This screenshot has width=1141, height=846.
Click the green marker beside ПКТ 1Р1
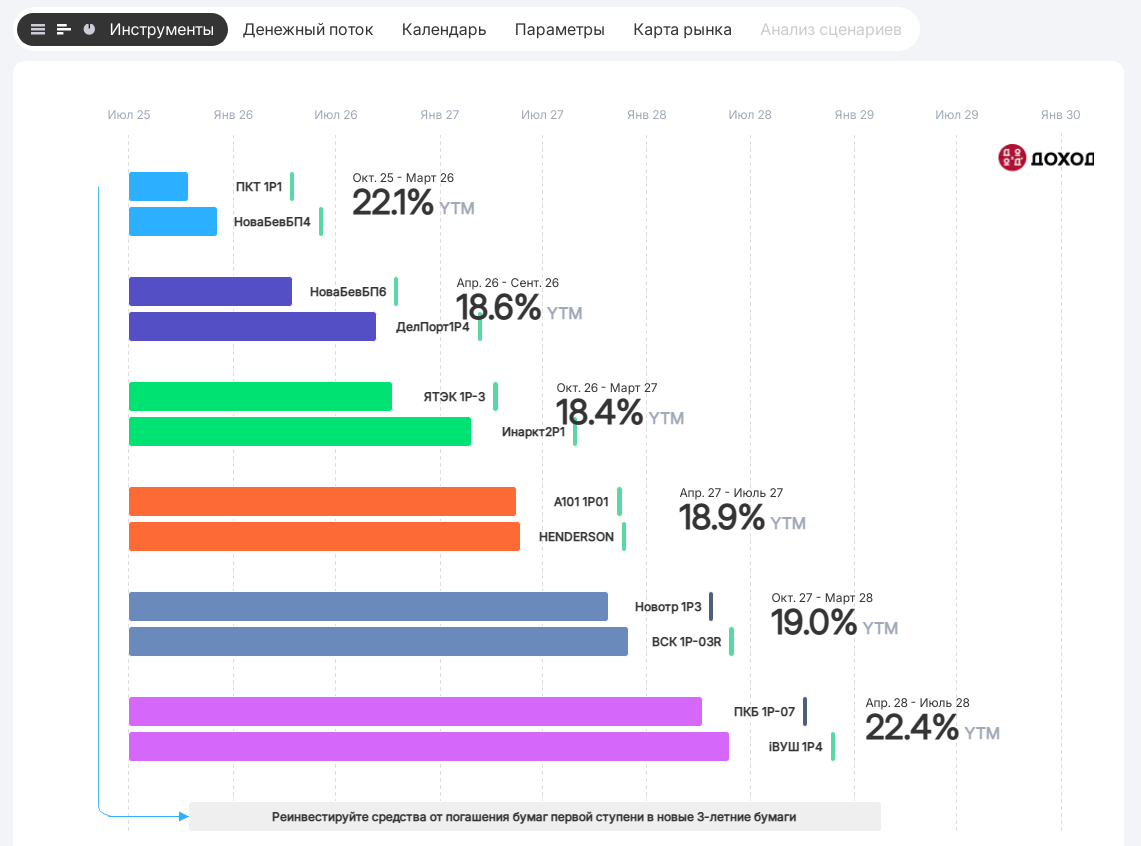coord(292,186)
